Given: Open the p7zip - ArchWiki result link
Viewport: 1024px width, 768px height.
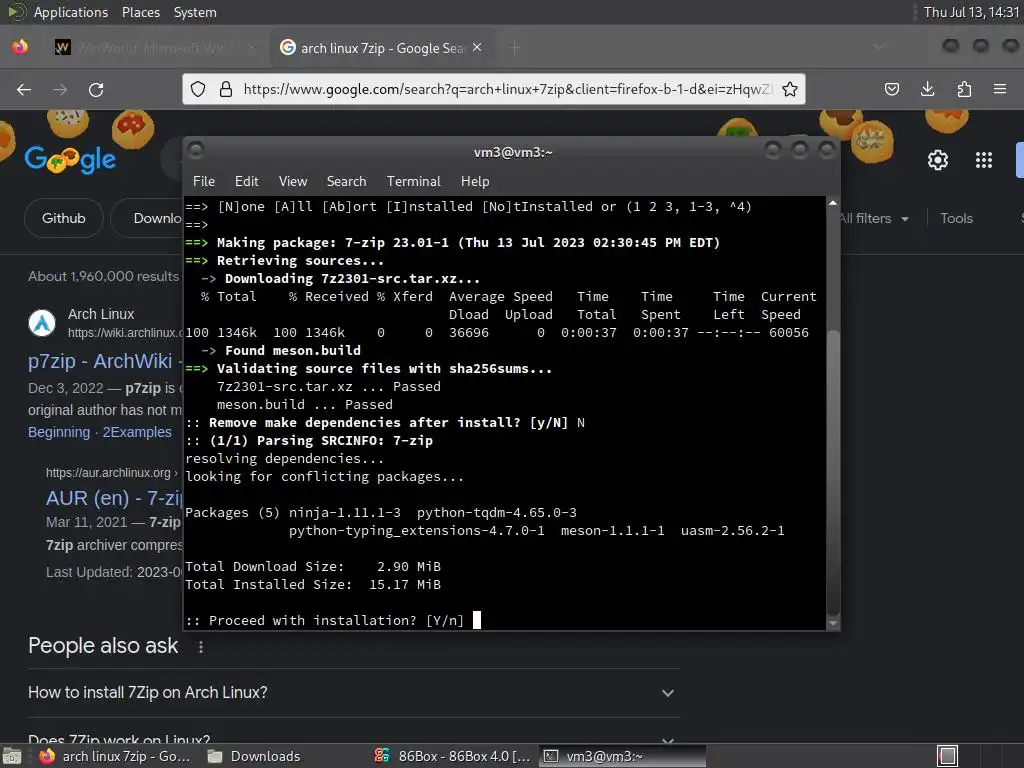Looking at the screenshot, I should pos(100,361).
